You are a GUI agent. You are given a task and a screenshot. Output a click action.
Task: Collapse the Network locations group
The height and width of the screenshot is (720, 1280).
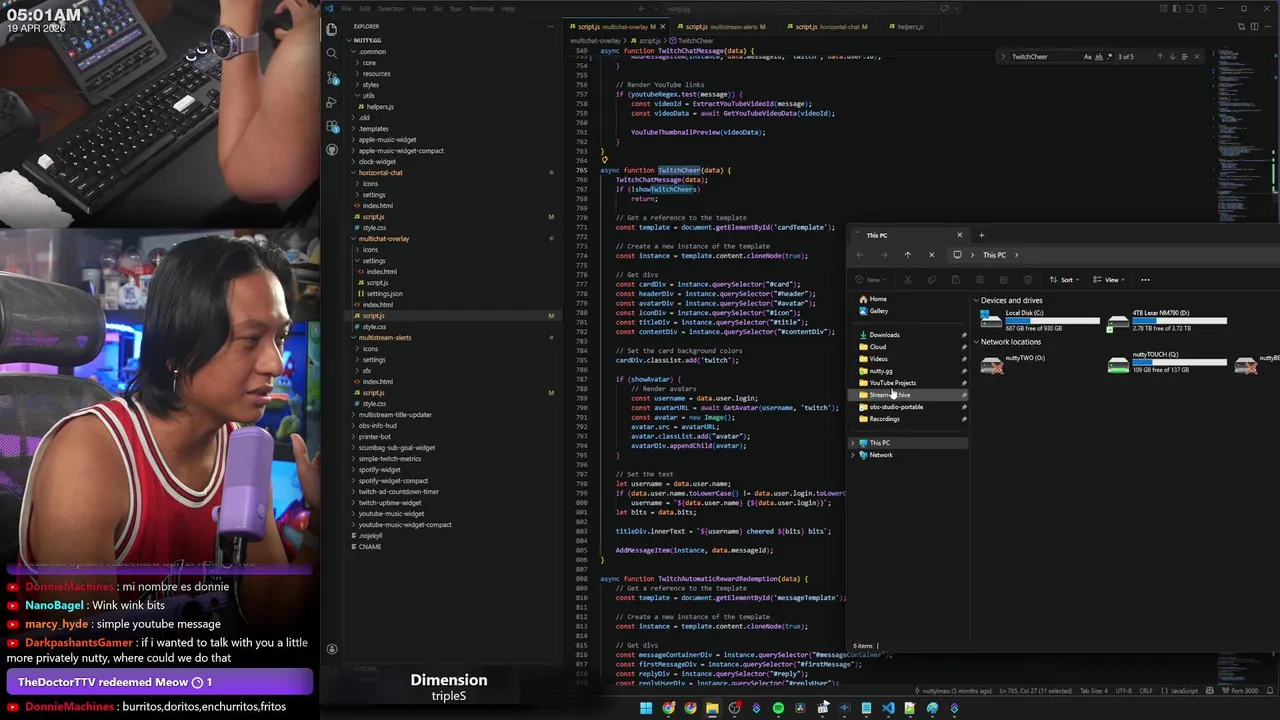pos(976,343)
